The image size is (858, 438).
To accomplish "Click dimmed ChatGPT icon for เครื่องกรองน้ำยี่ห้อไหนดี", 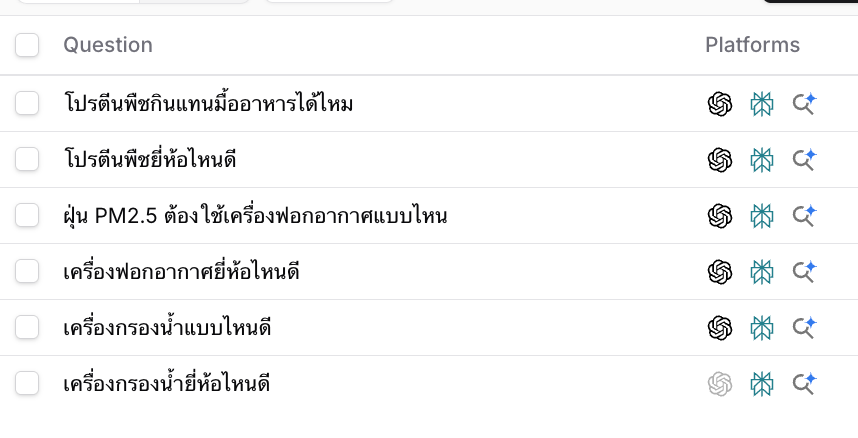I will point(720,383).
